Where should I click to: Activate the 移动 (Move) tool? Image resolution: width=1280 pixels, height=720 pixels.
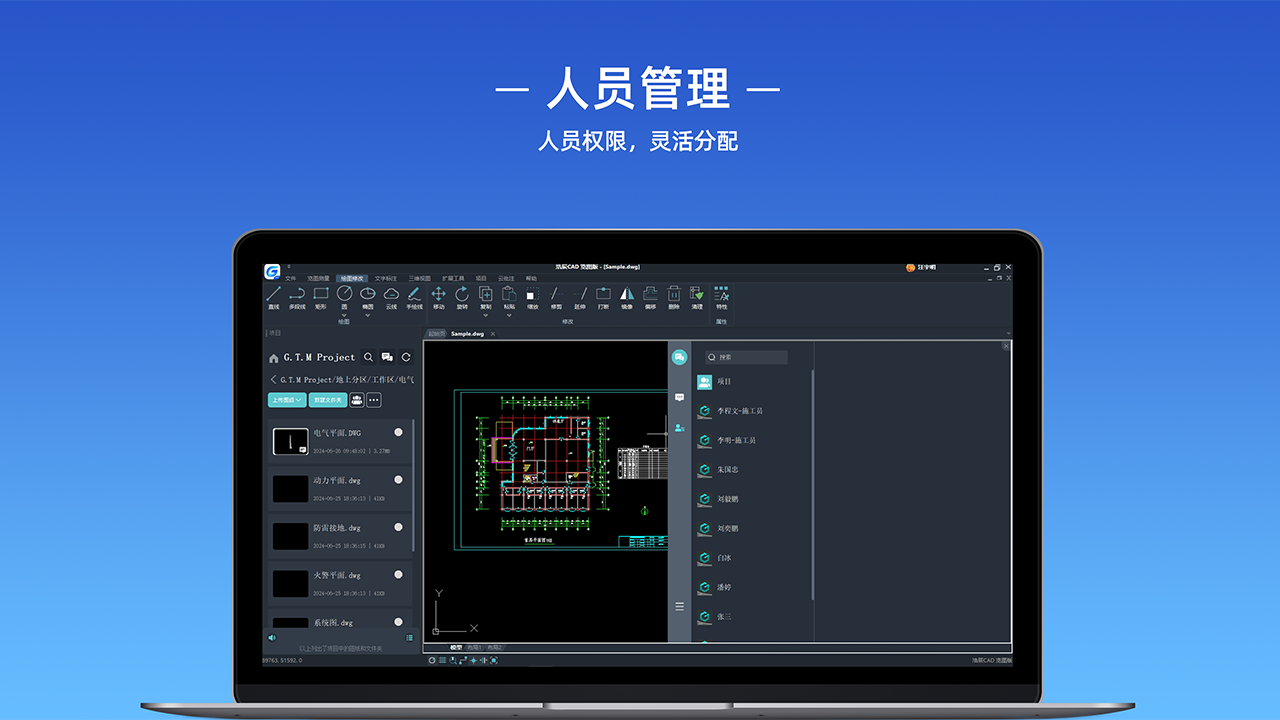(x=439, y=295)
